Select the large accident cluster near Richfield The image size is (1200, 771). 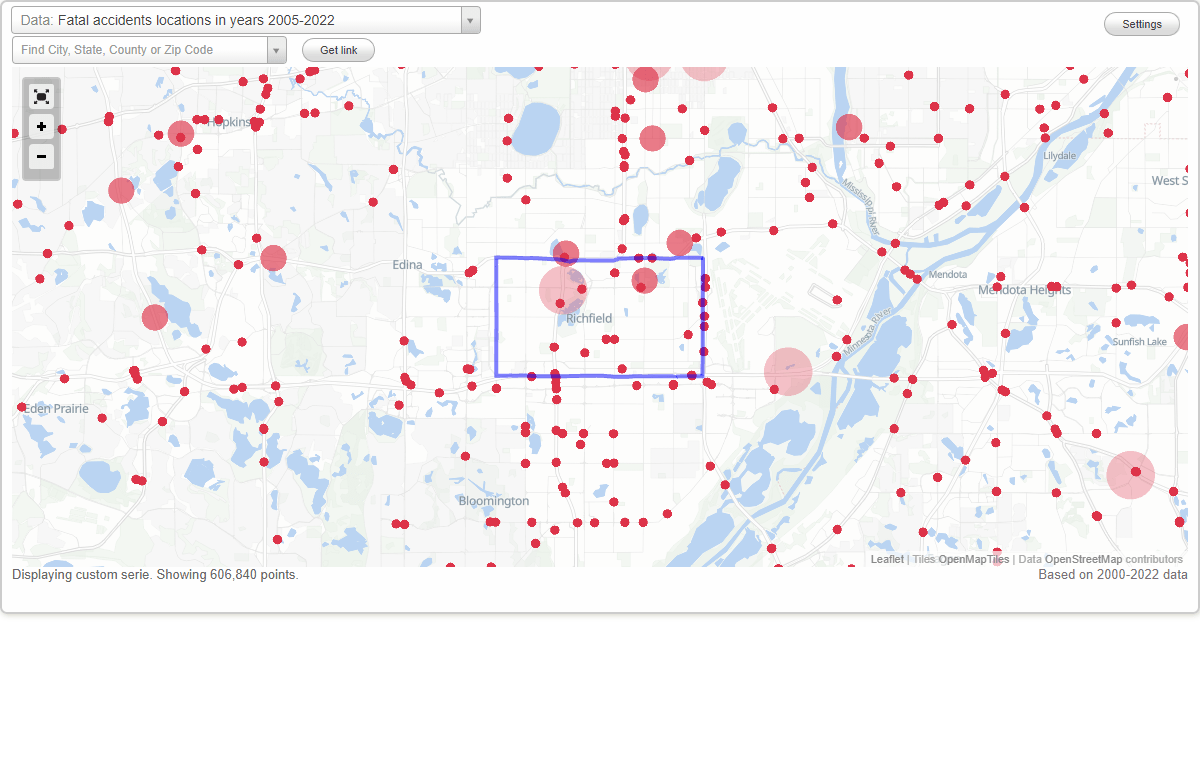click(x=562, y=290)
